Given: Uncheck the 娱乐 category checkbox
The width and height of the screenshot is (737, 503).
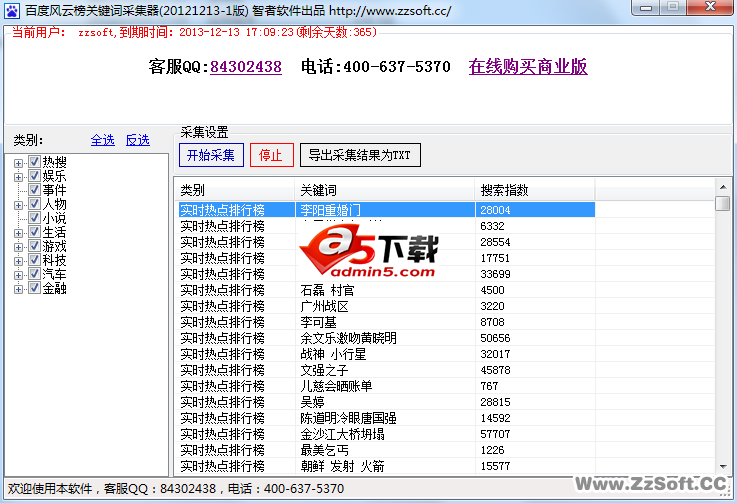Looking at the screenshot, I should (x=34, y=176).
